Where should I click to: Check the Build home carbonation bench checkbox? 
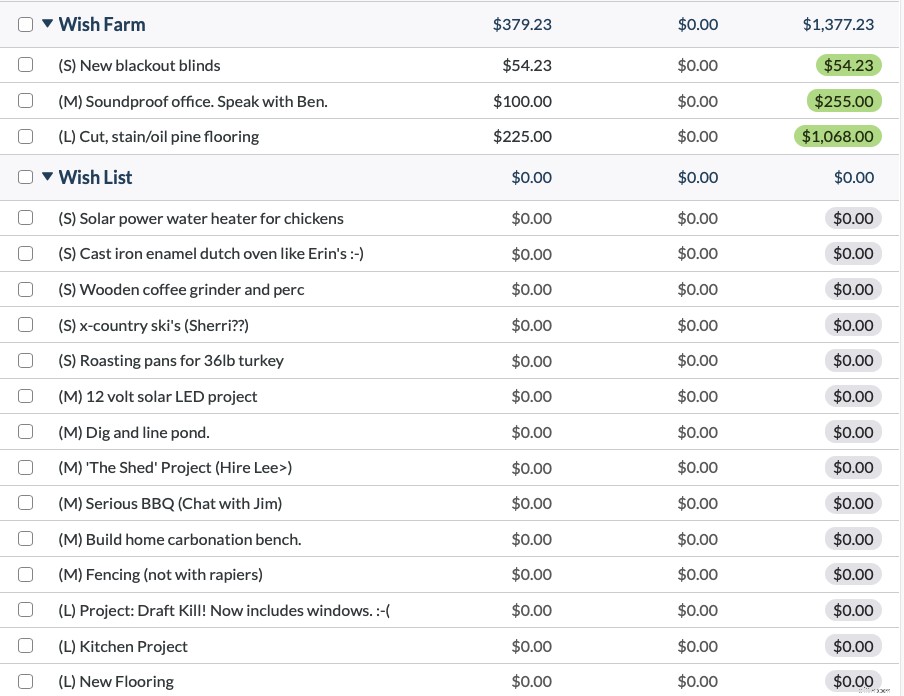pyautogui.click(x=25, y=538)
